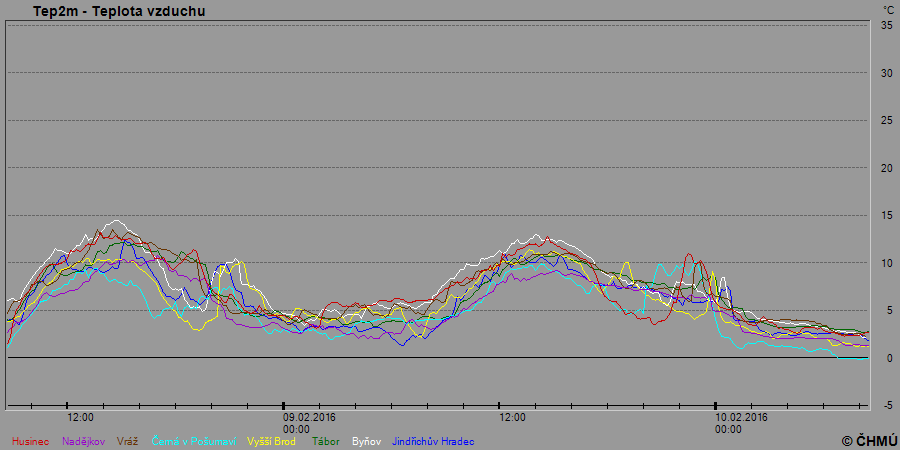Select Nadějkov in the chart legend
The width and height of the screenshot is (900, 450).
tap(84, 441)
